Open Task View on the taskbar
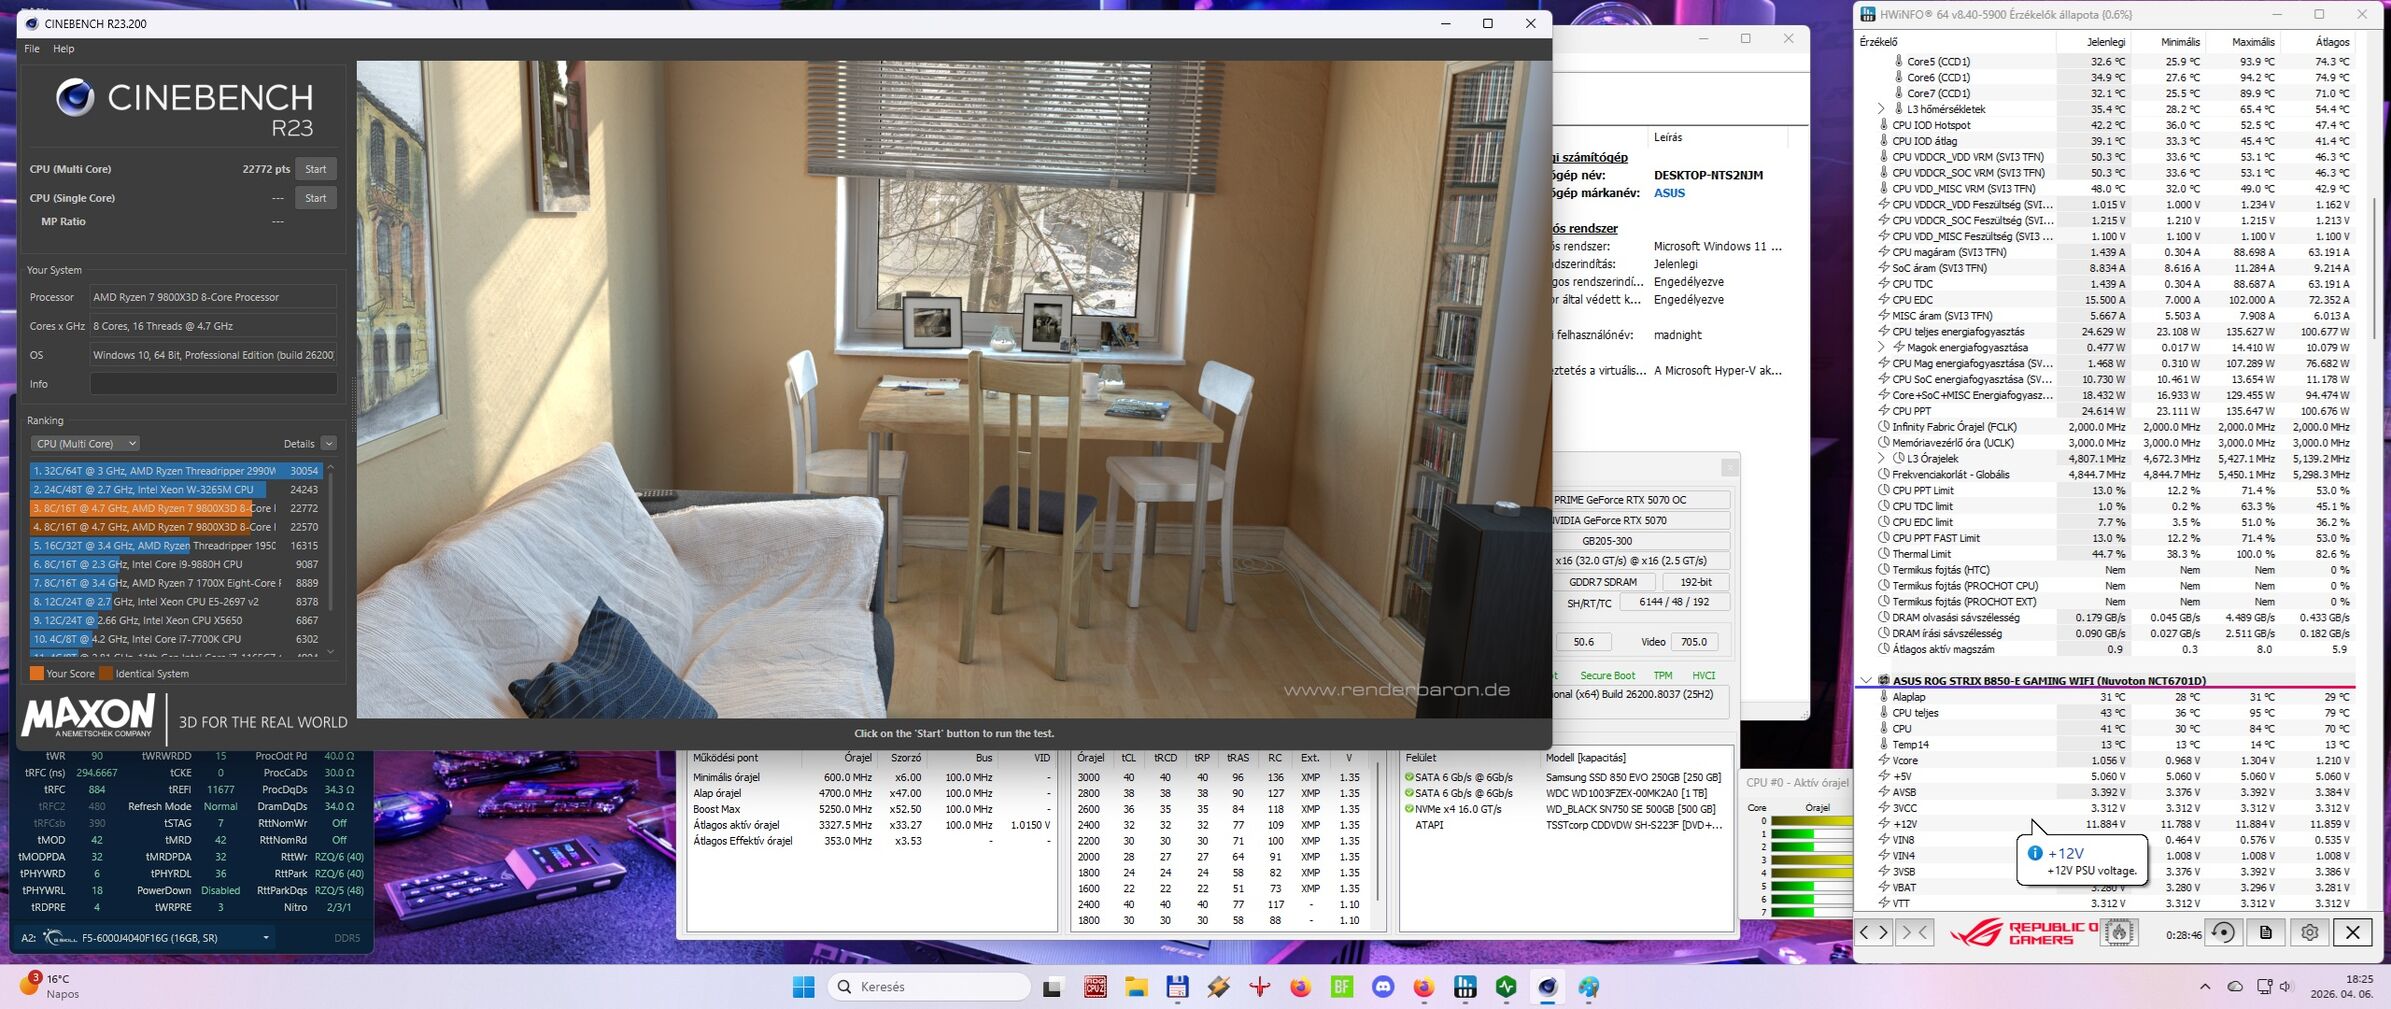The width and height of the screenshot is (2391, 1009). point(1052,987)
